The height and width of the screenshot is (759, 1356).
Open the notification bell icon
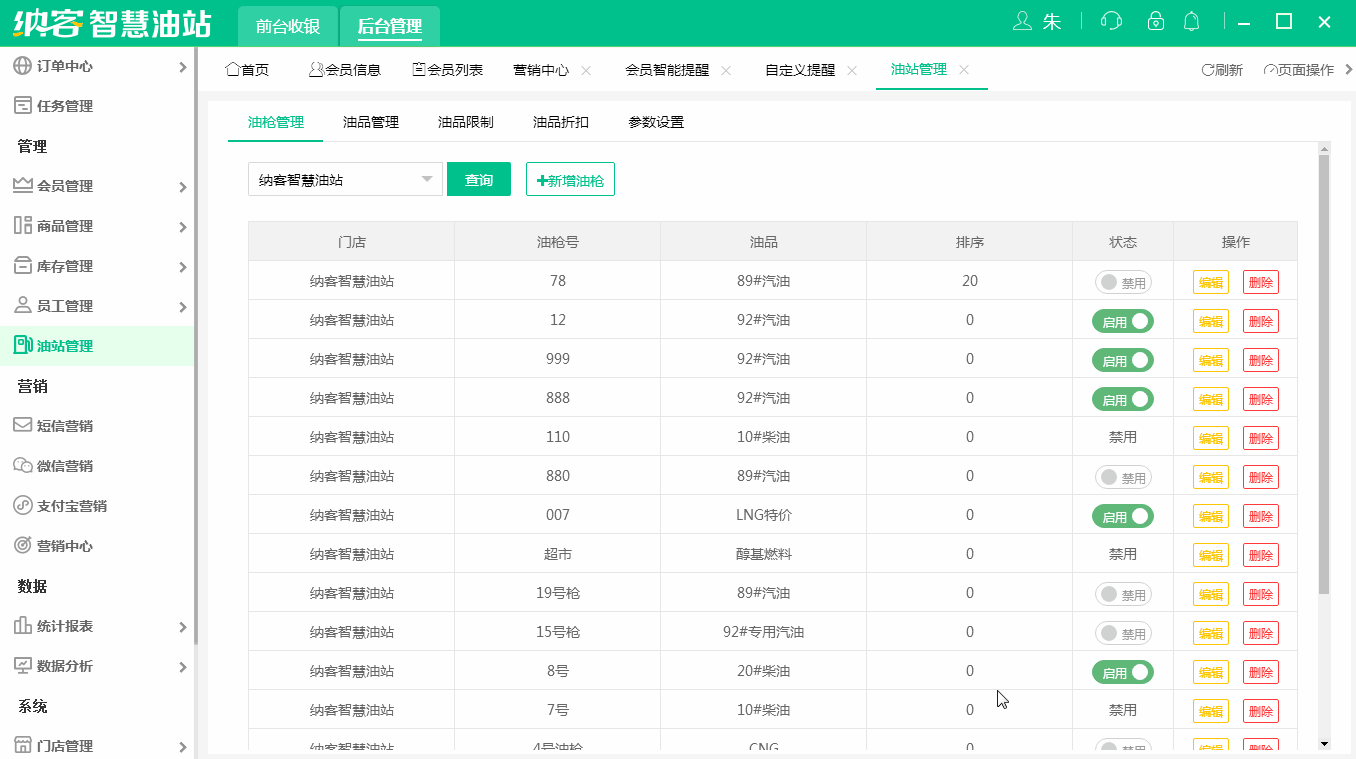(x=1191, y=20)
